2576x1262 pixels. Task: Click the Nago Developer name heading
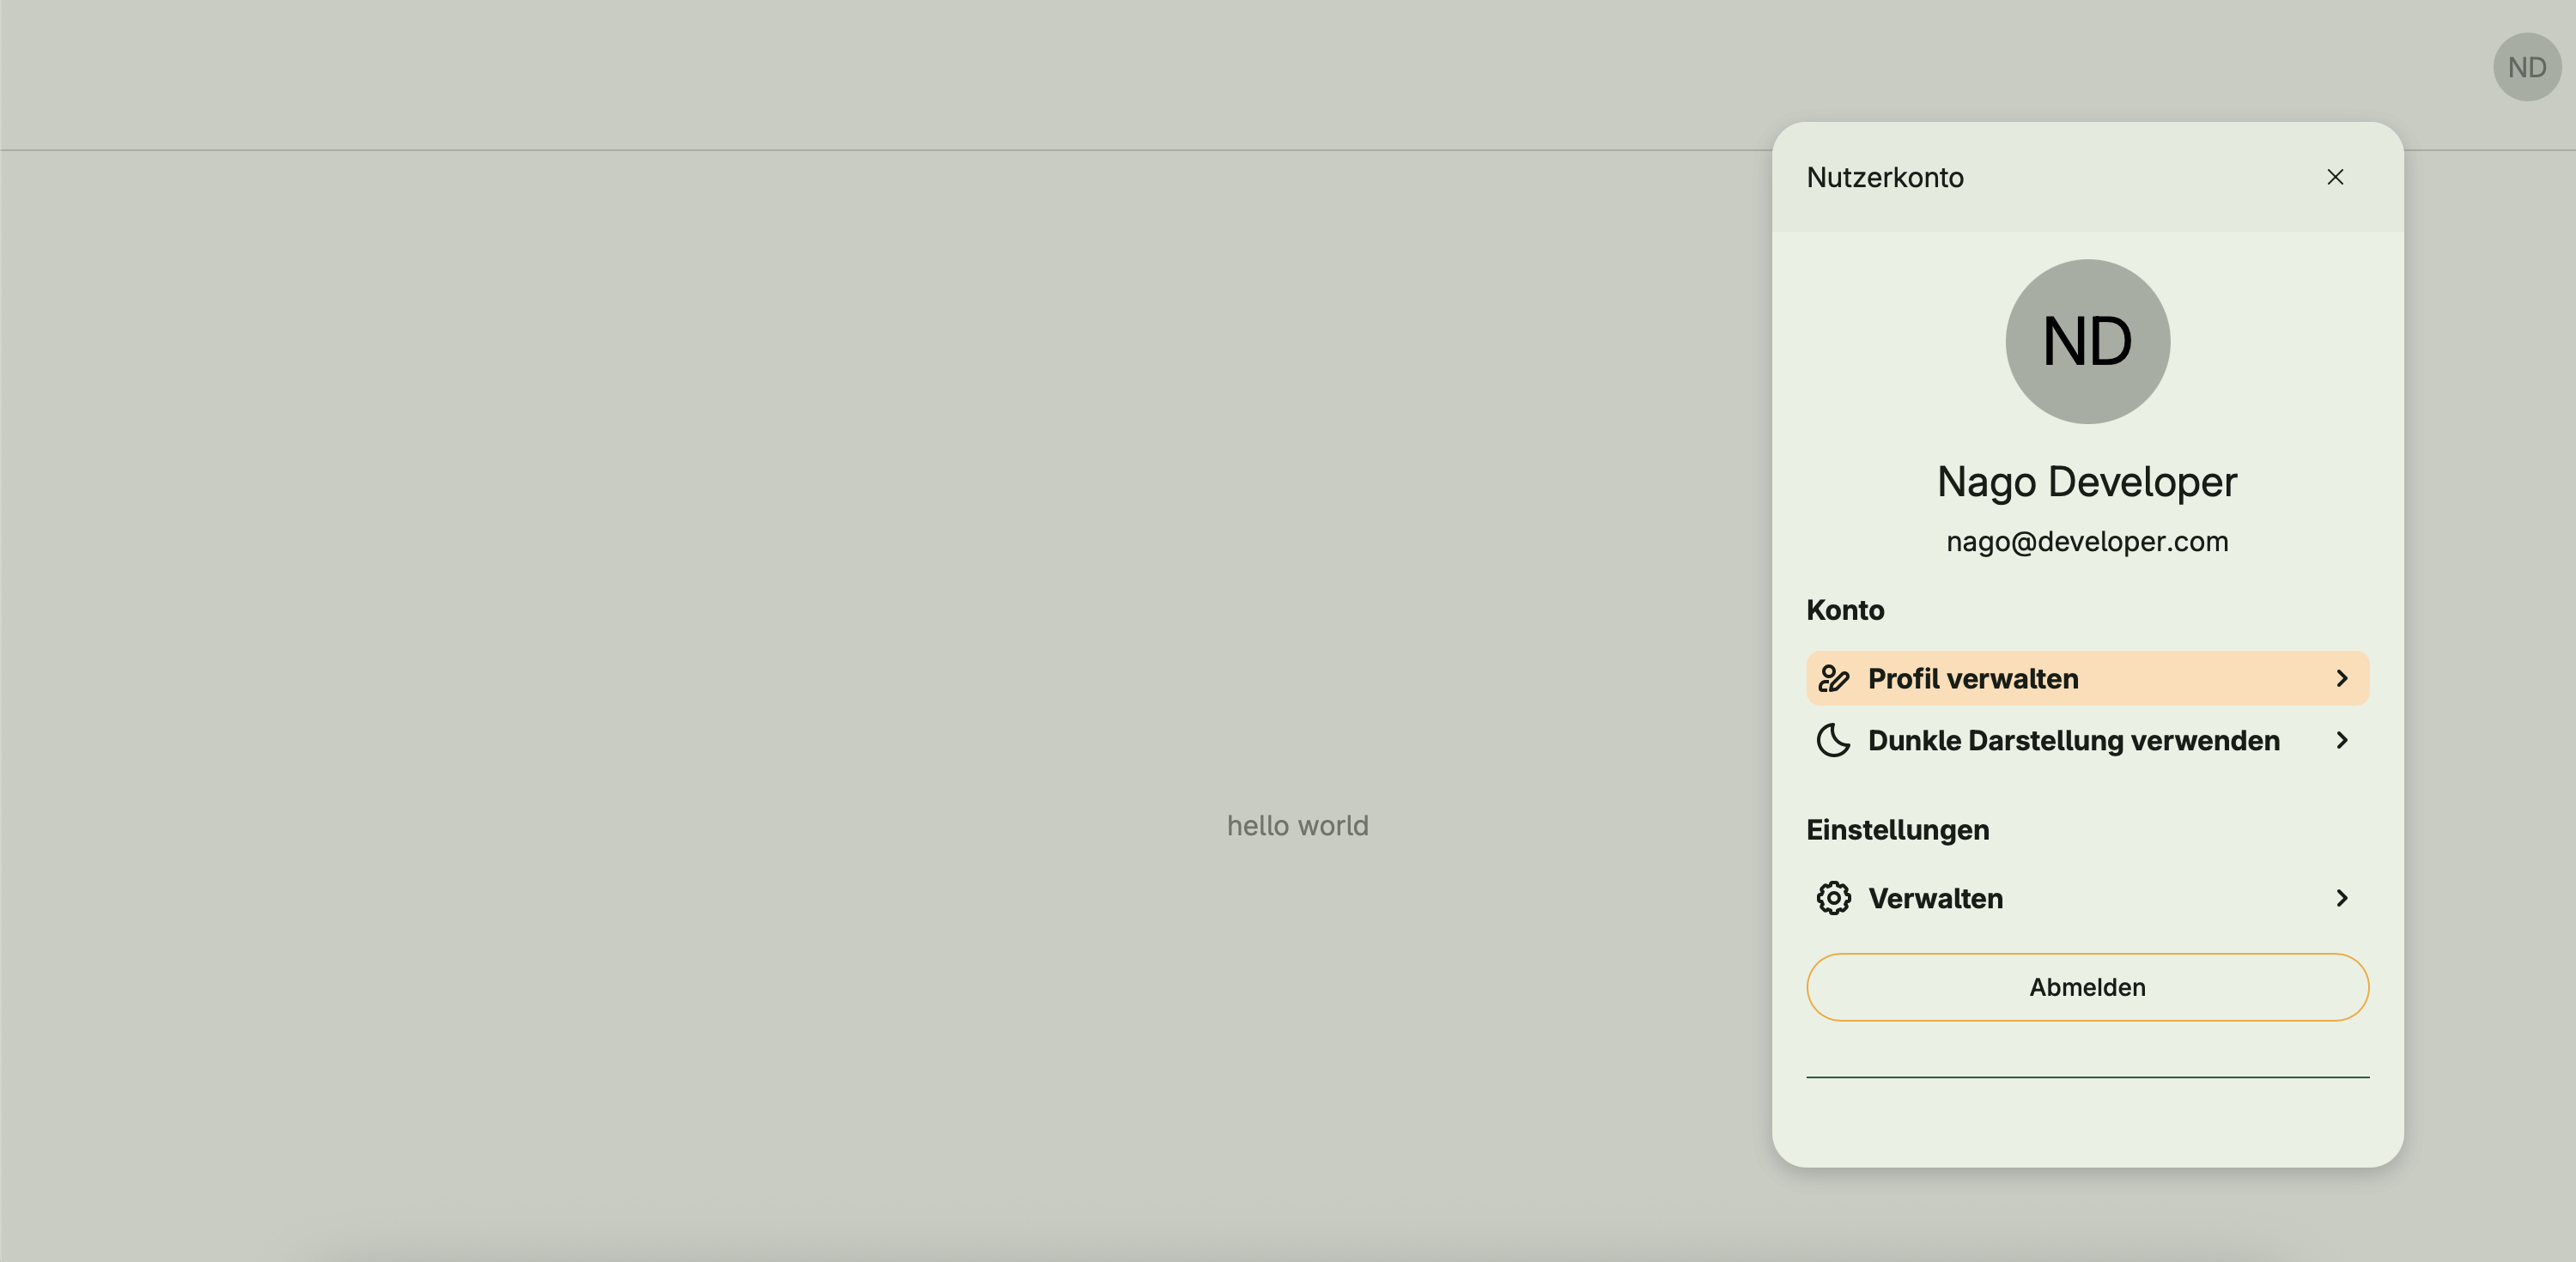[2087, 482]
